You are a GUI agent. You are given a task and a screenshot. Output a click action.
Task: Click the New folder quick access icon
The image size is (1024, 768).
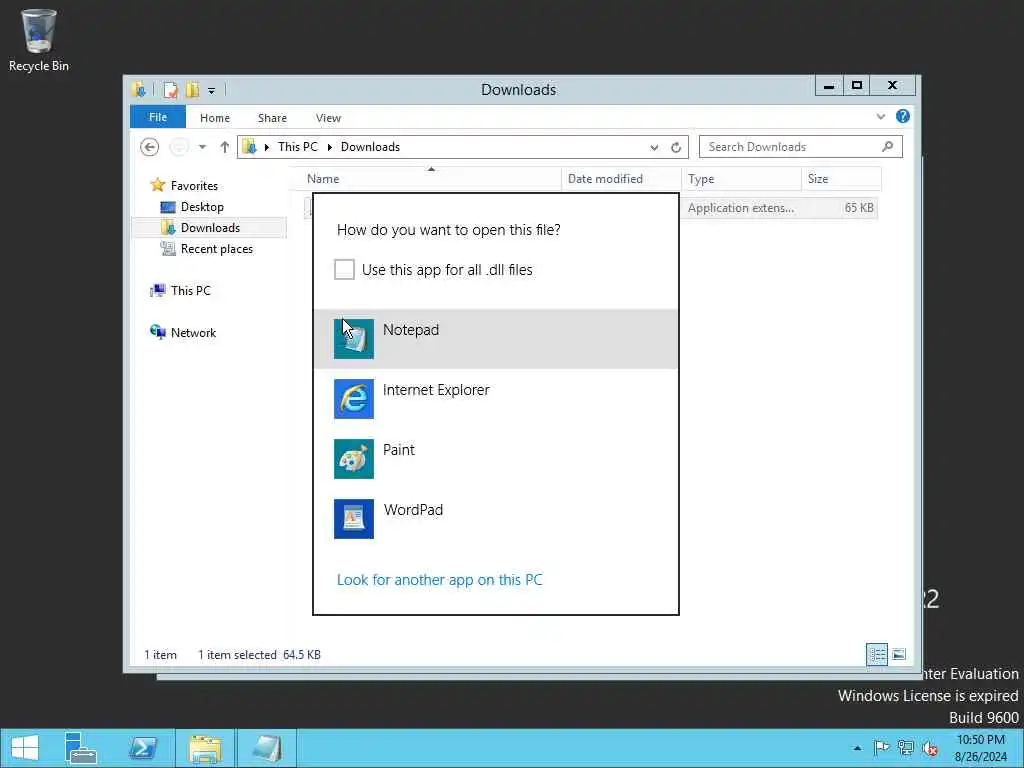pyautogui.click(x=192, y=90)
